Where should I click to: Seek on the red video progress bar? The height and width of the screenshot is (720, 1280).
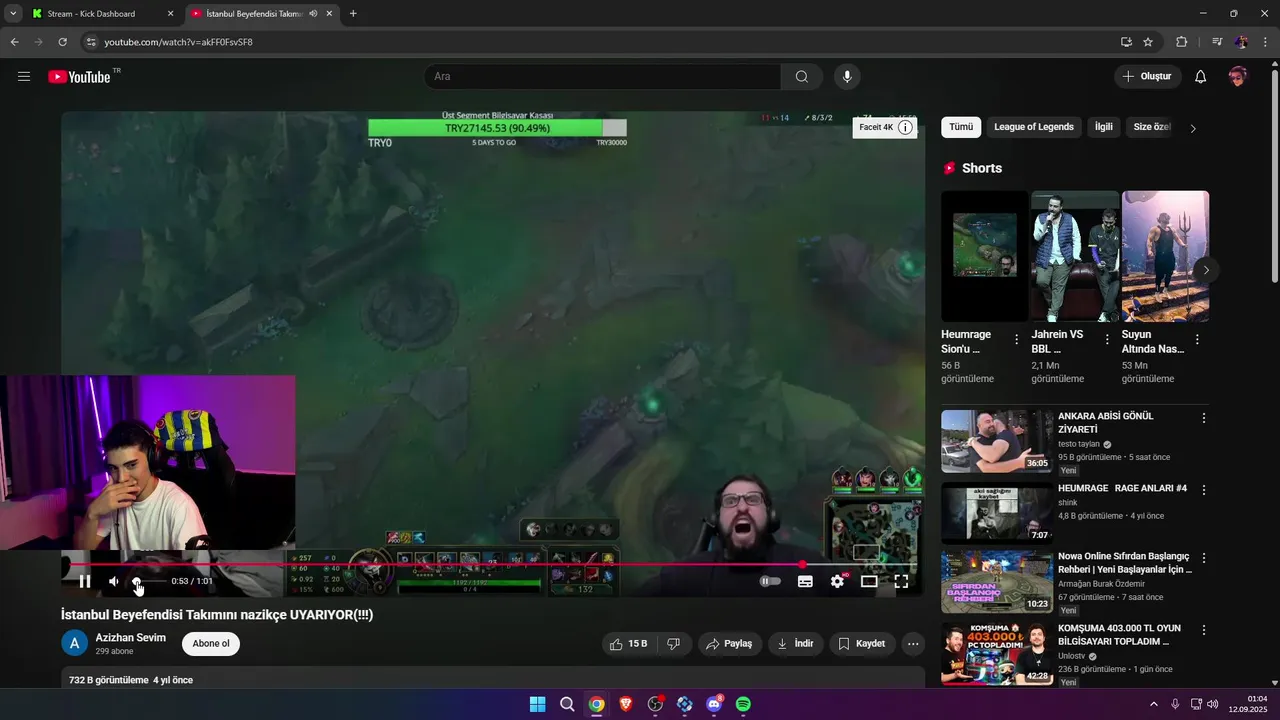[492, 565]
